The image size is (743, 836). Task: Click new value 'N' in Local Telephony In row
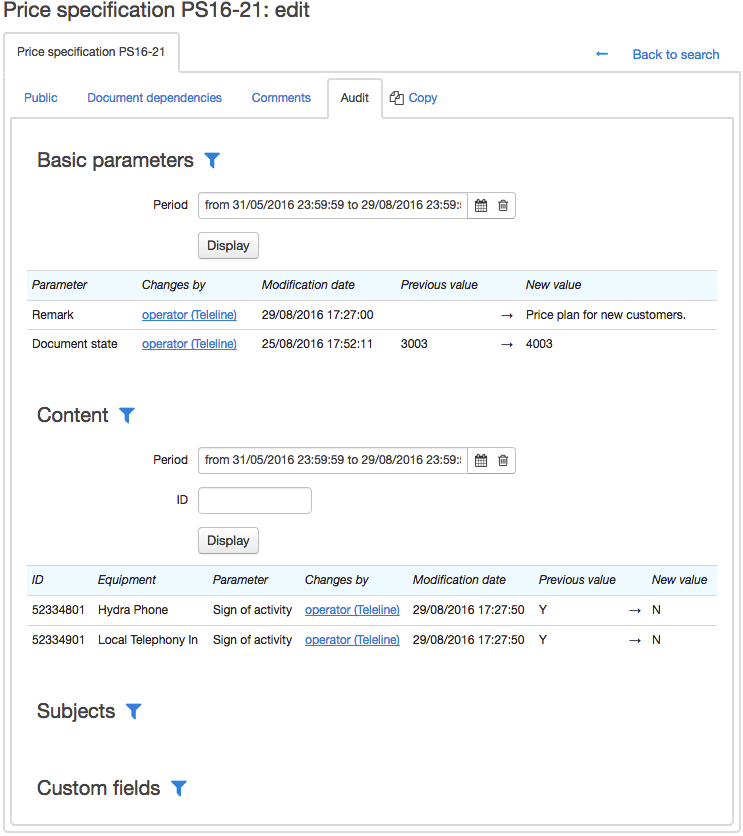656,639
